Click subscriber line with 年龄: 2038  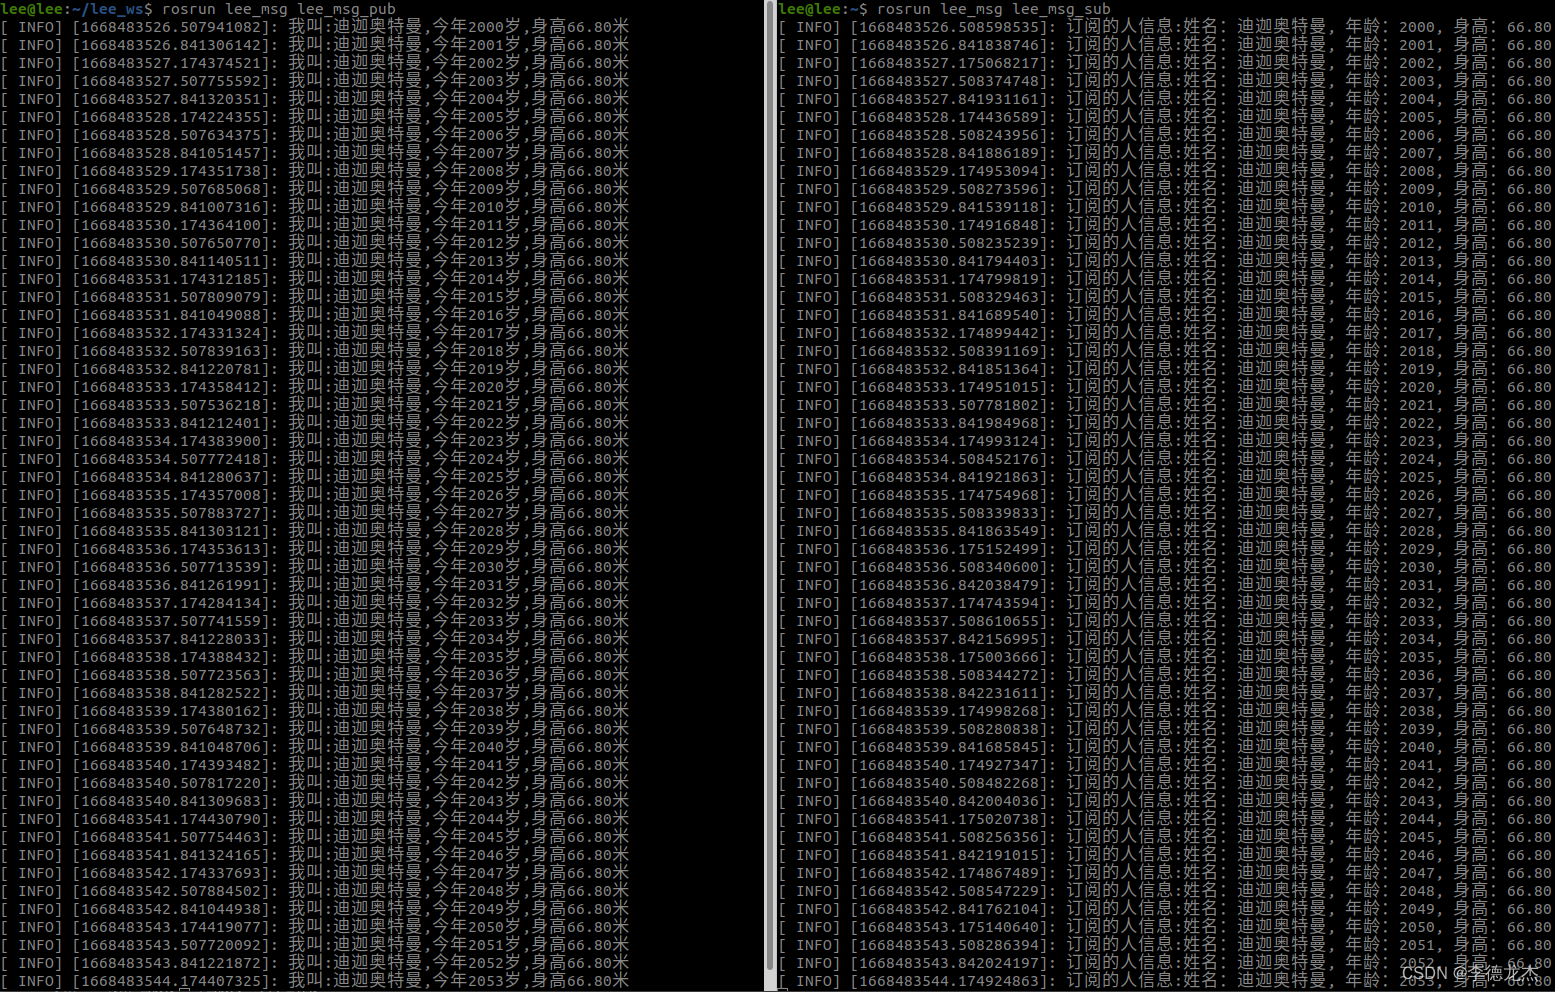pyautogui.click(x=1166, y=711)
